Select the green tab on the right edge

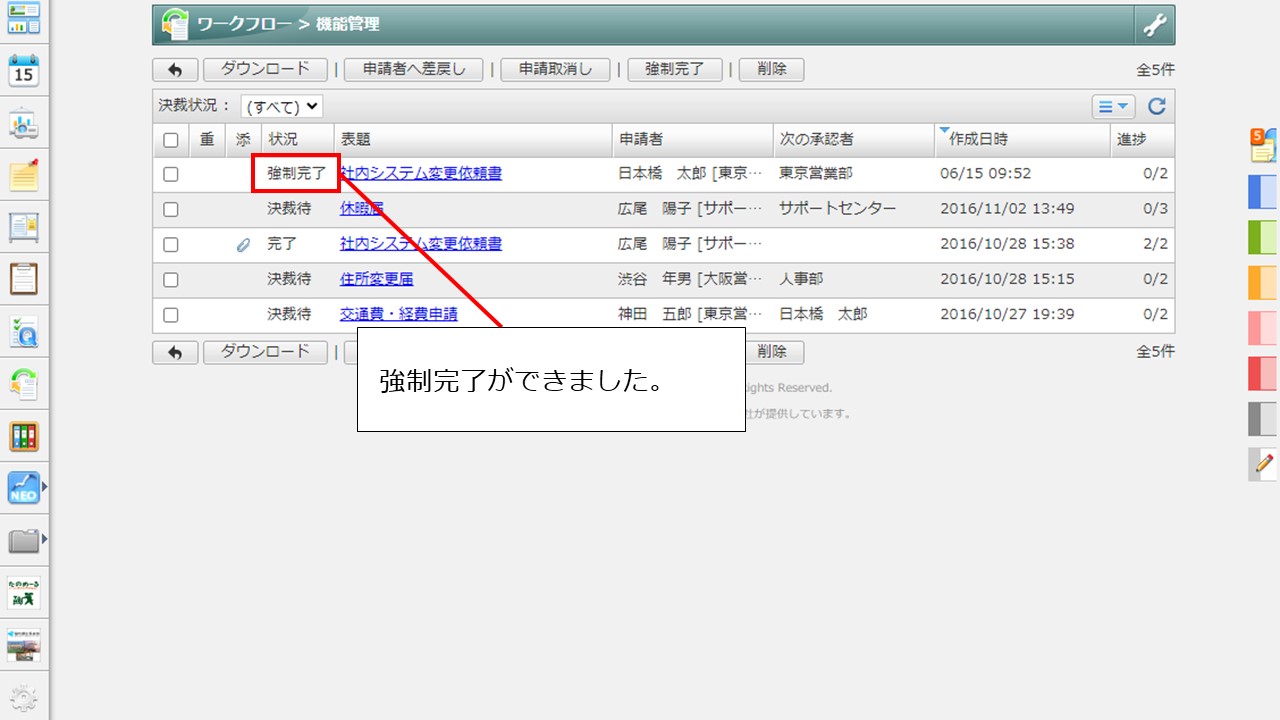(x=1262, y=237)
